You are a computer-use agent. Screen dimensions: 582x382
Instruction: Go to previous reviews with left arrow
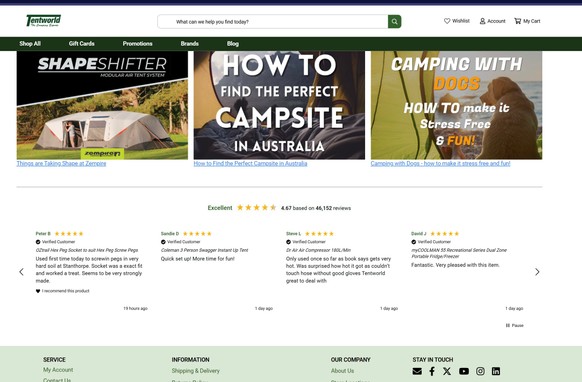click(x=22, y=272)
